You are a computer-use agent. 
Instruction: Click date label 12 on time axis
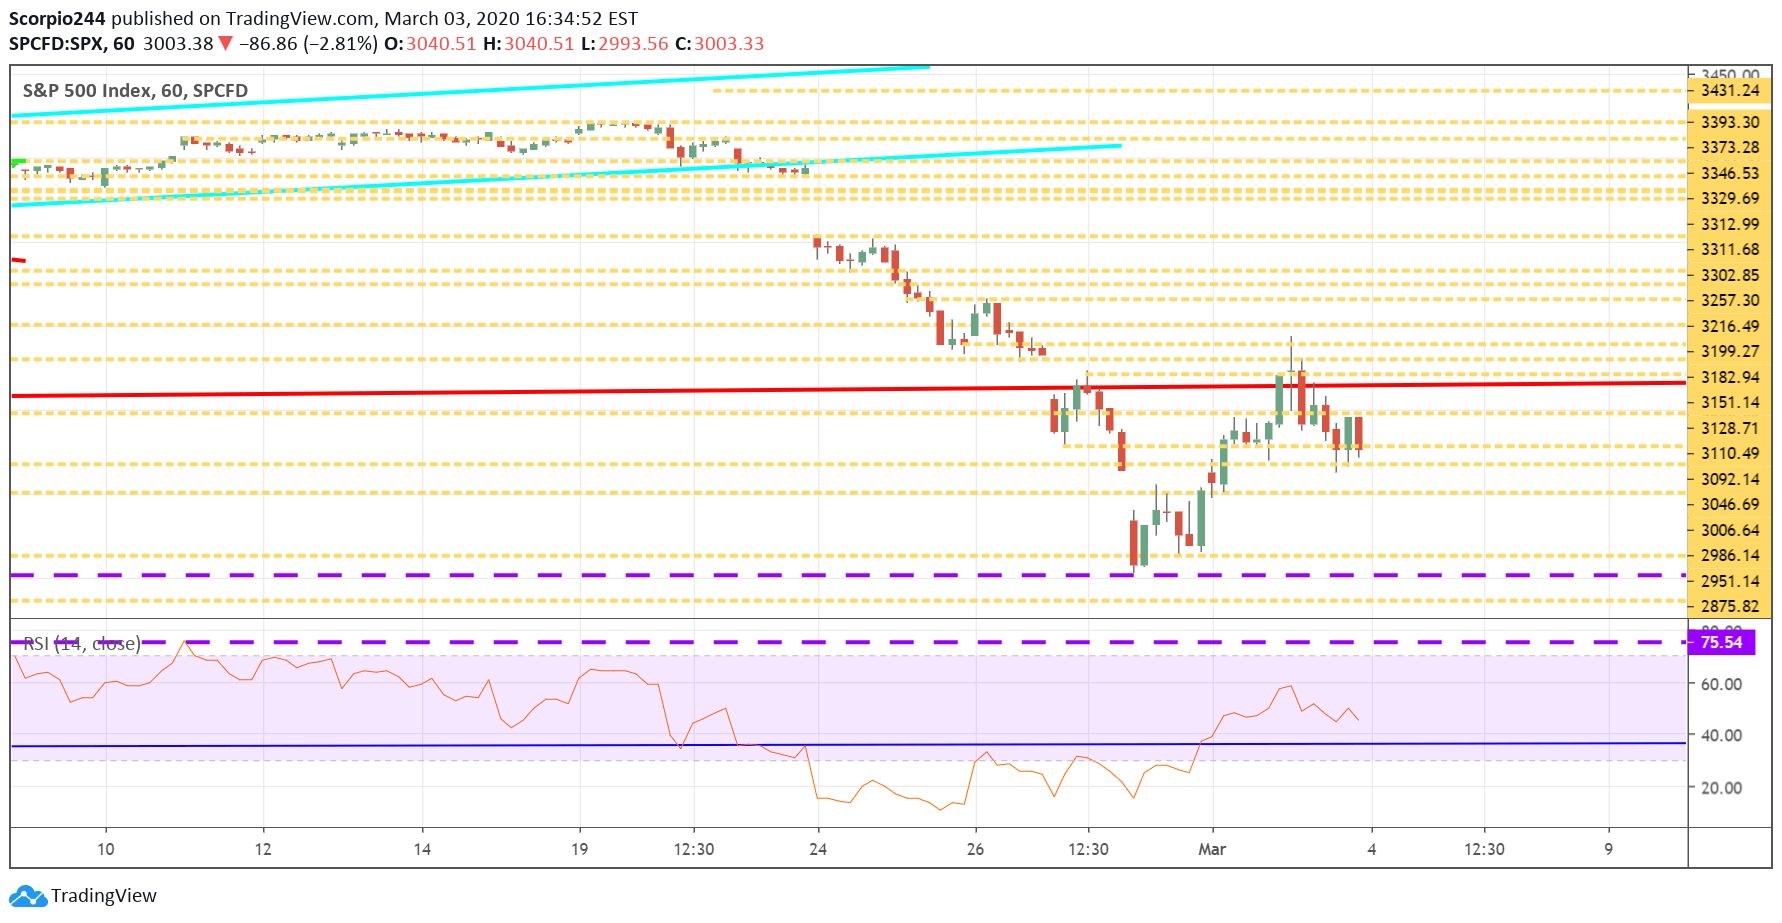pyautogui.click(x=263, y=849)
